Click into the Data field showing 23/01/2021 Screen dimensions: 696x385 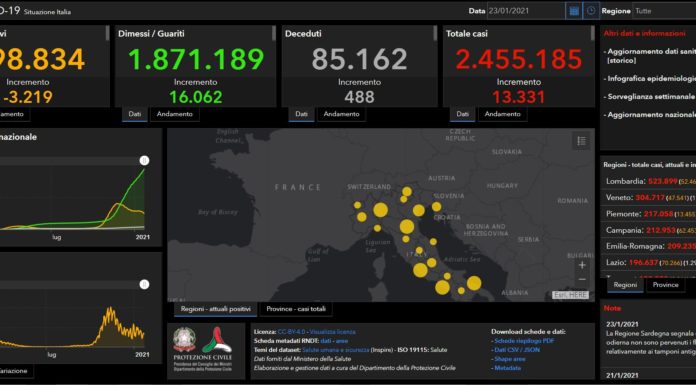click(526, 11)
